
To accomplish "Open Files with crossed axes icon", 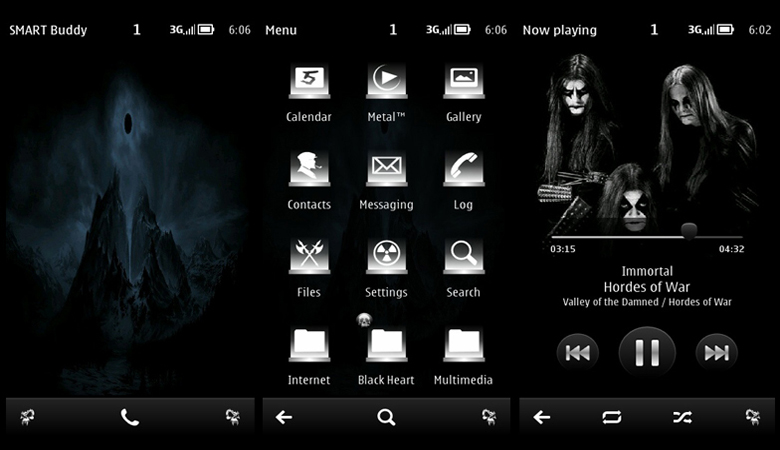I will pos(309,257).
